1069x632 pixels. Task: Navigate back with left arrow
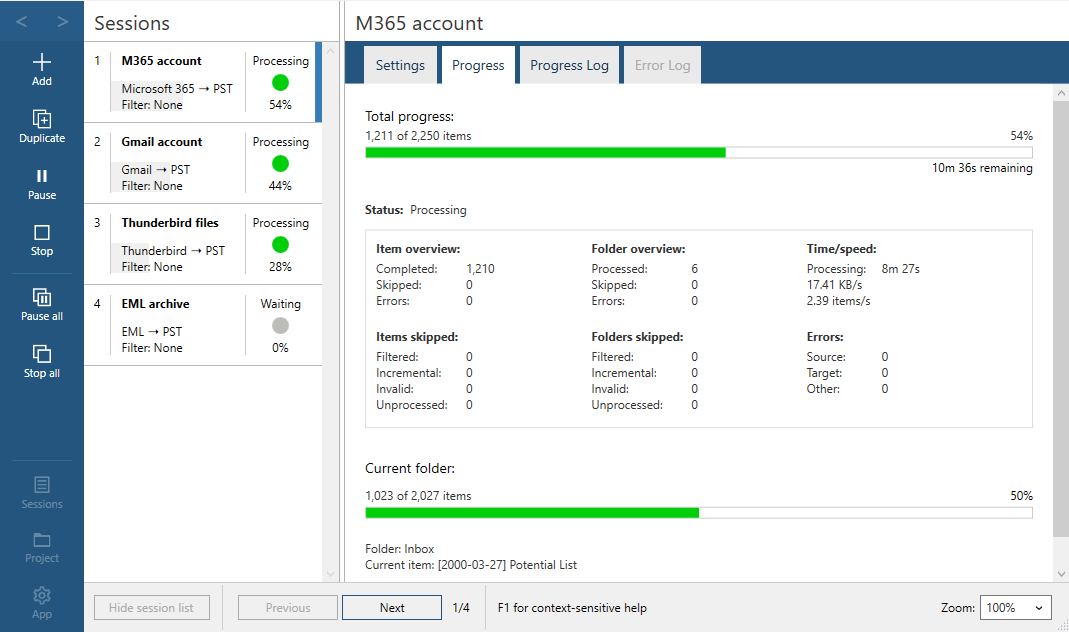coord(22,21)
